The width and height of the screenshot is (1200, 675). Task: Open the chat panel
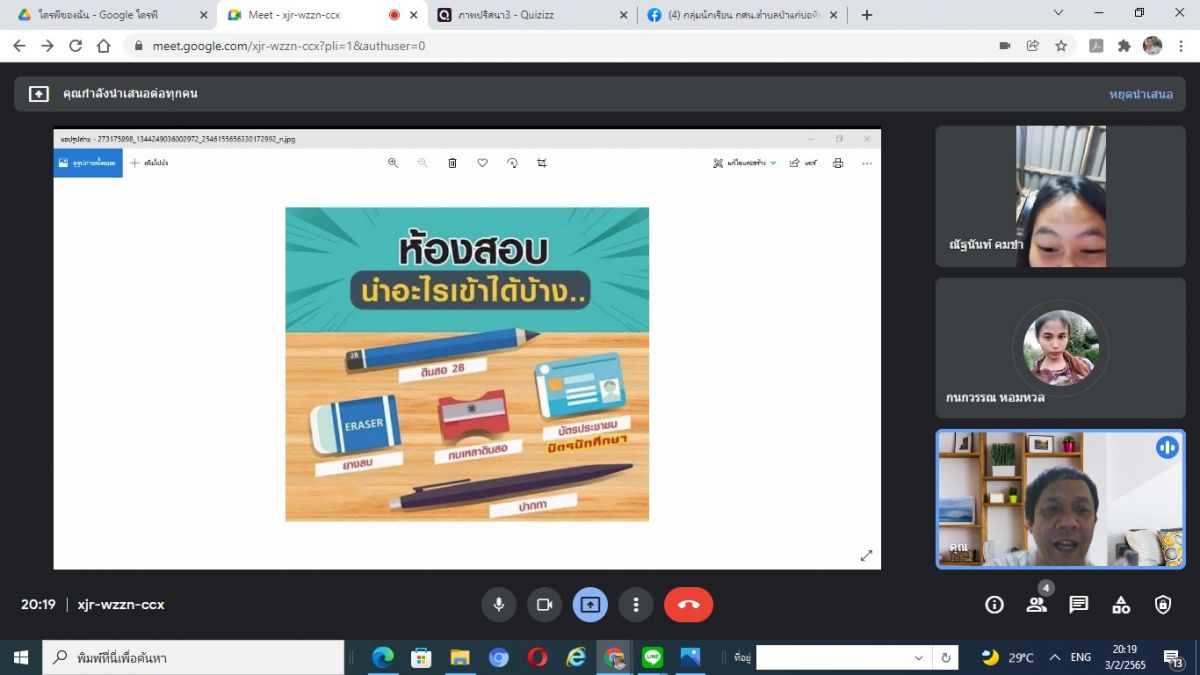1078,605
